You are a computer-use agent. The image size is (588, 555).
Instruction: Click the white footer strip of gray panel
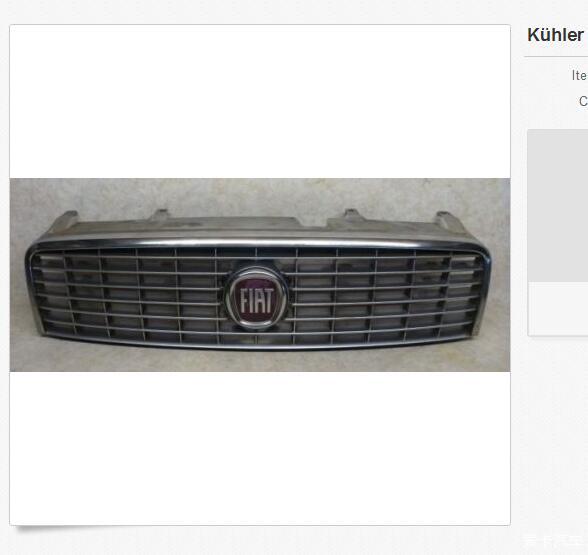[558, 309]
